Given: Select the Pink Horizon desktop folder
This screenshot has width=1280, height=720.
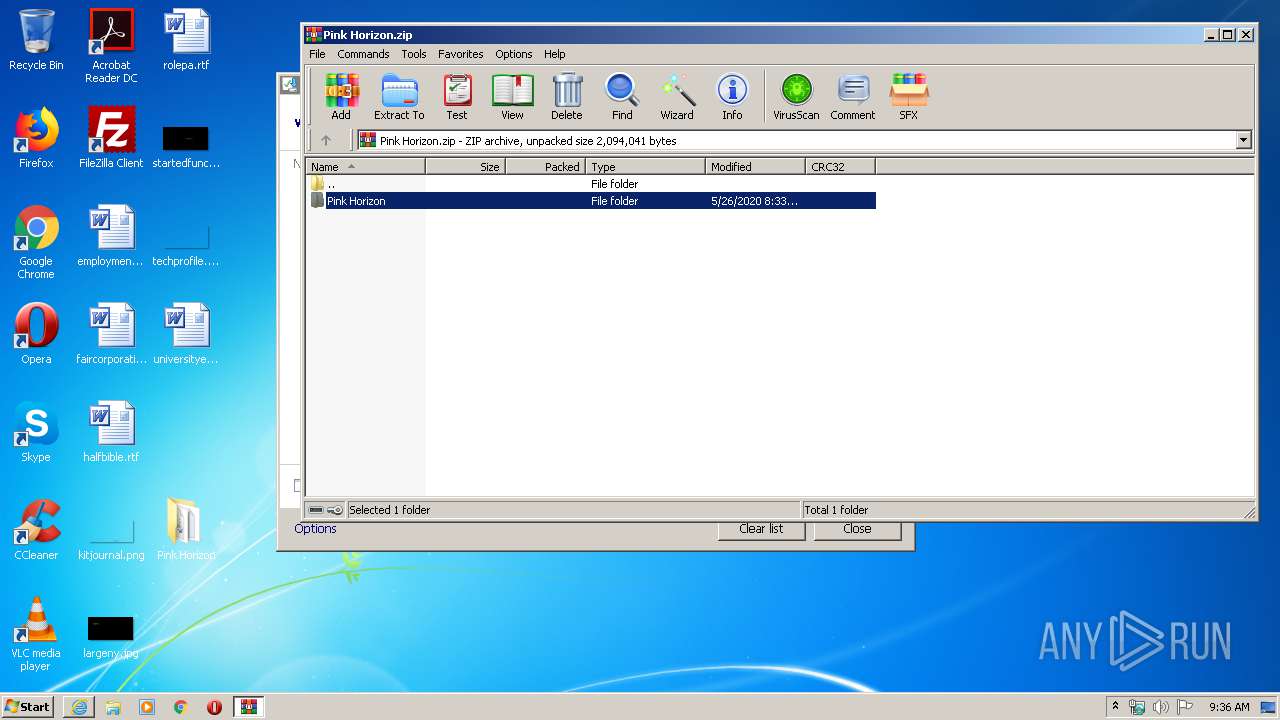Looking at the screenshot, I should pyautogui.click(x=186, y=530).
